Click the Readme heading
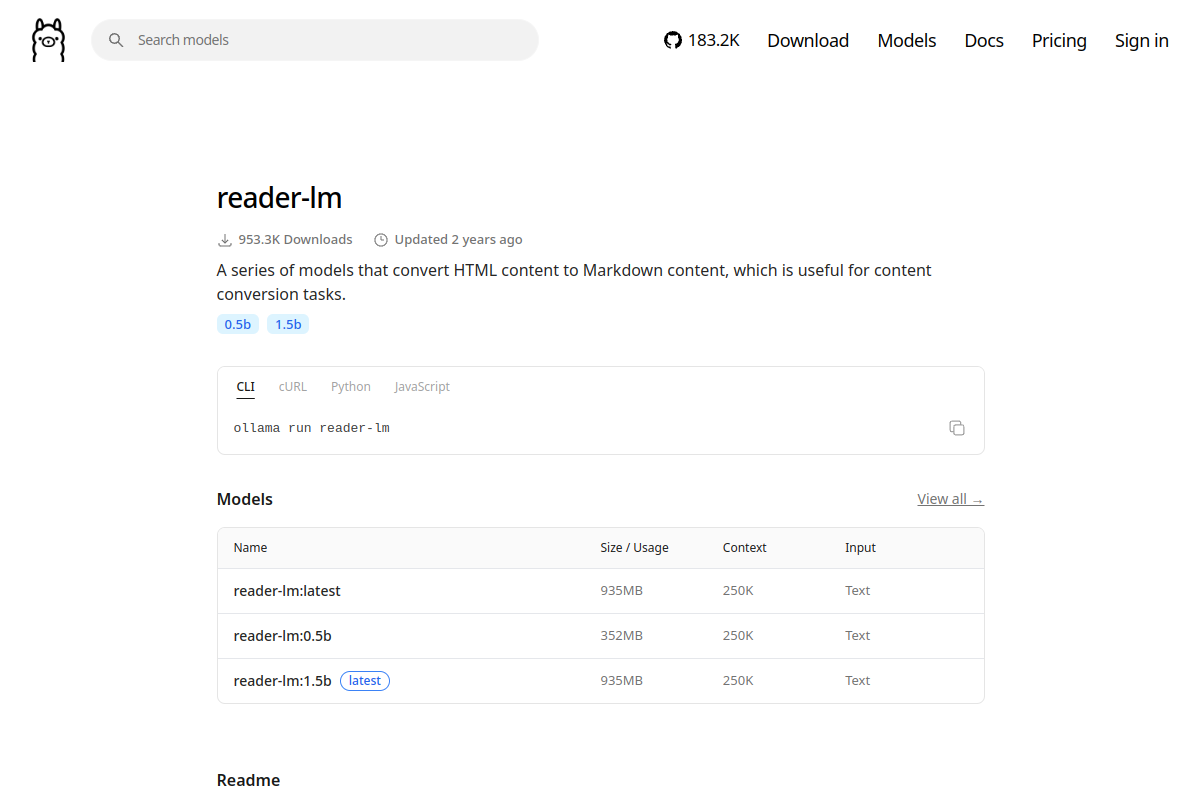The width and height of the screenshot is (1200, 800). [248, 780]
